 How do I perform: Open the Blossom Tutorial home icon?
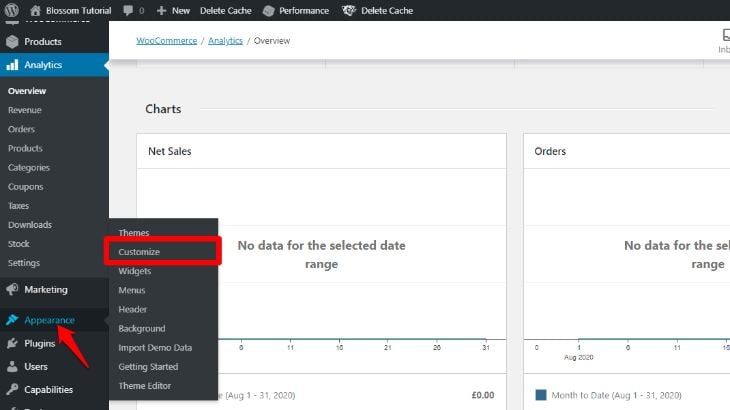coord(35,10)
